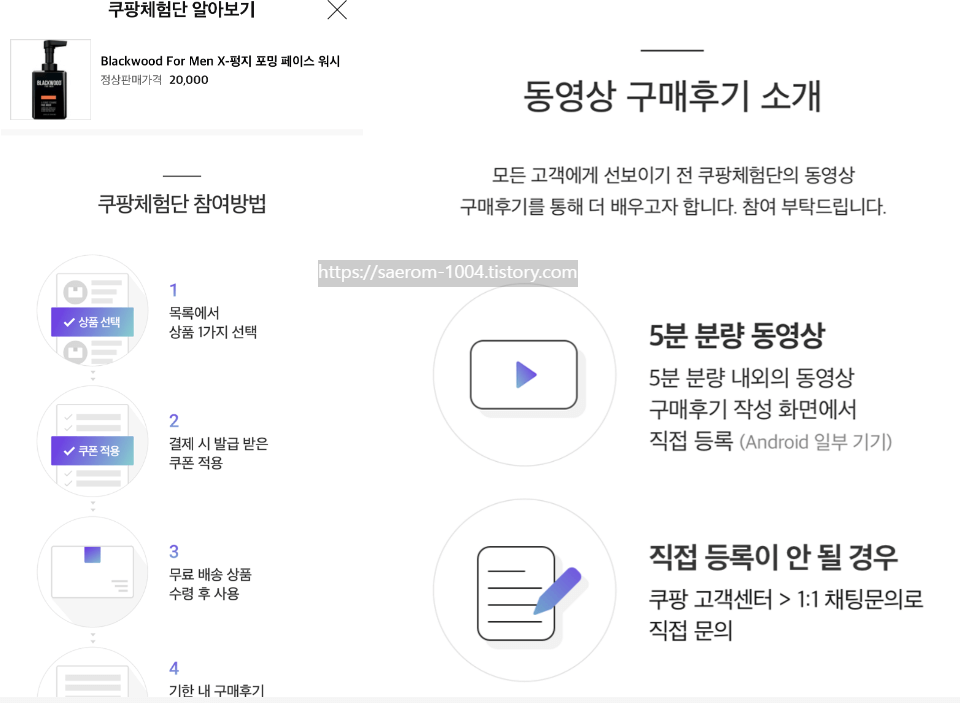Screen dimensions: 960x703
Task: Select text 목록에서 상품 1가지 선택
Action: click(x=212, y=322)
